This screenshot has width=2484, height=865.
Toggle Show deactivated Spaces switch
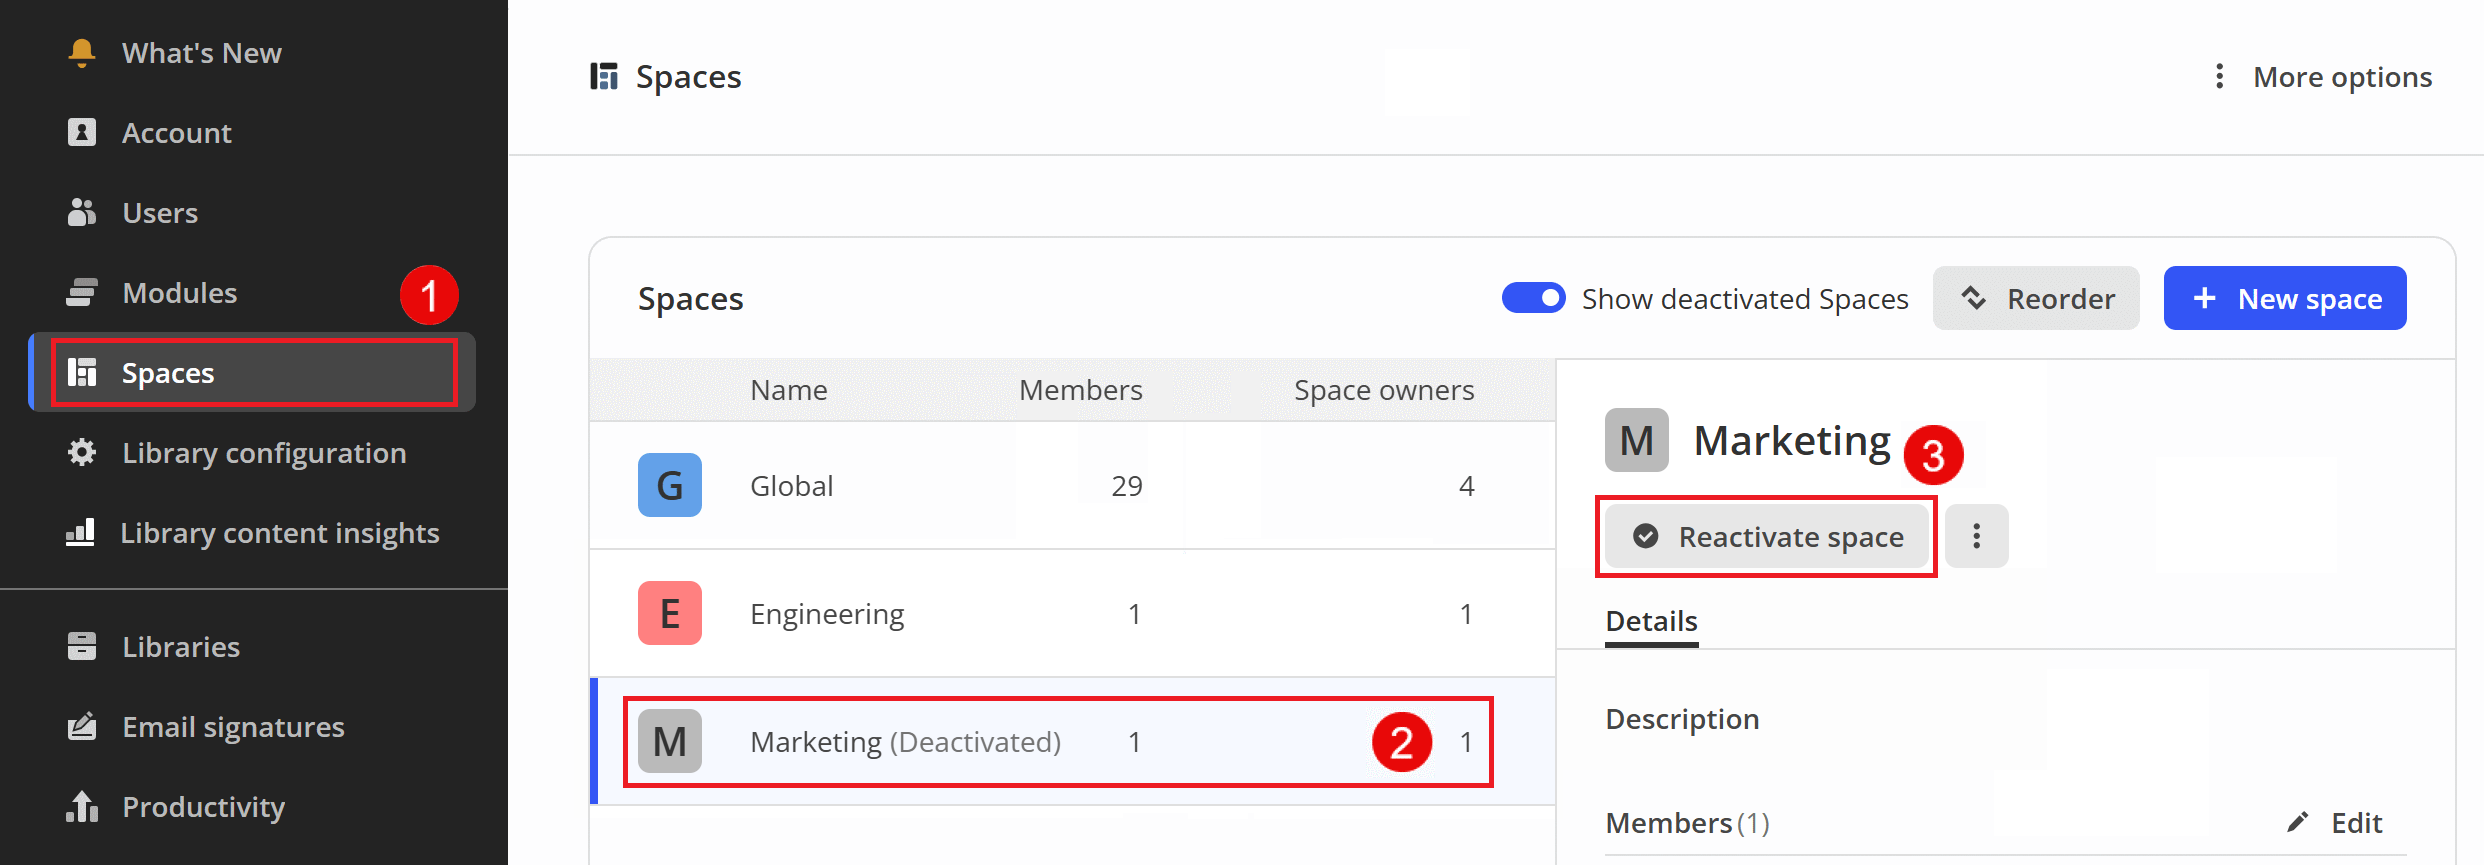coord(1534,298)
